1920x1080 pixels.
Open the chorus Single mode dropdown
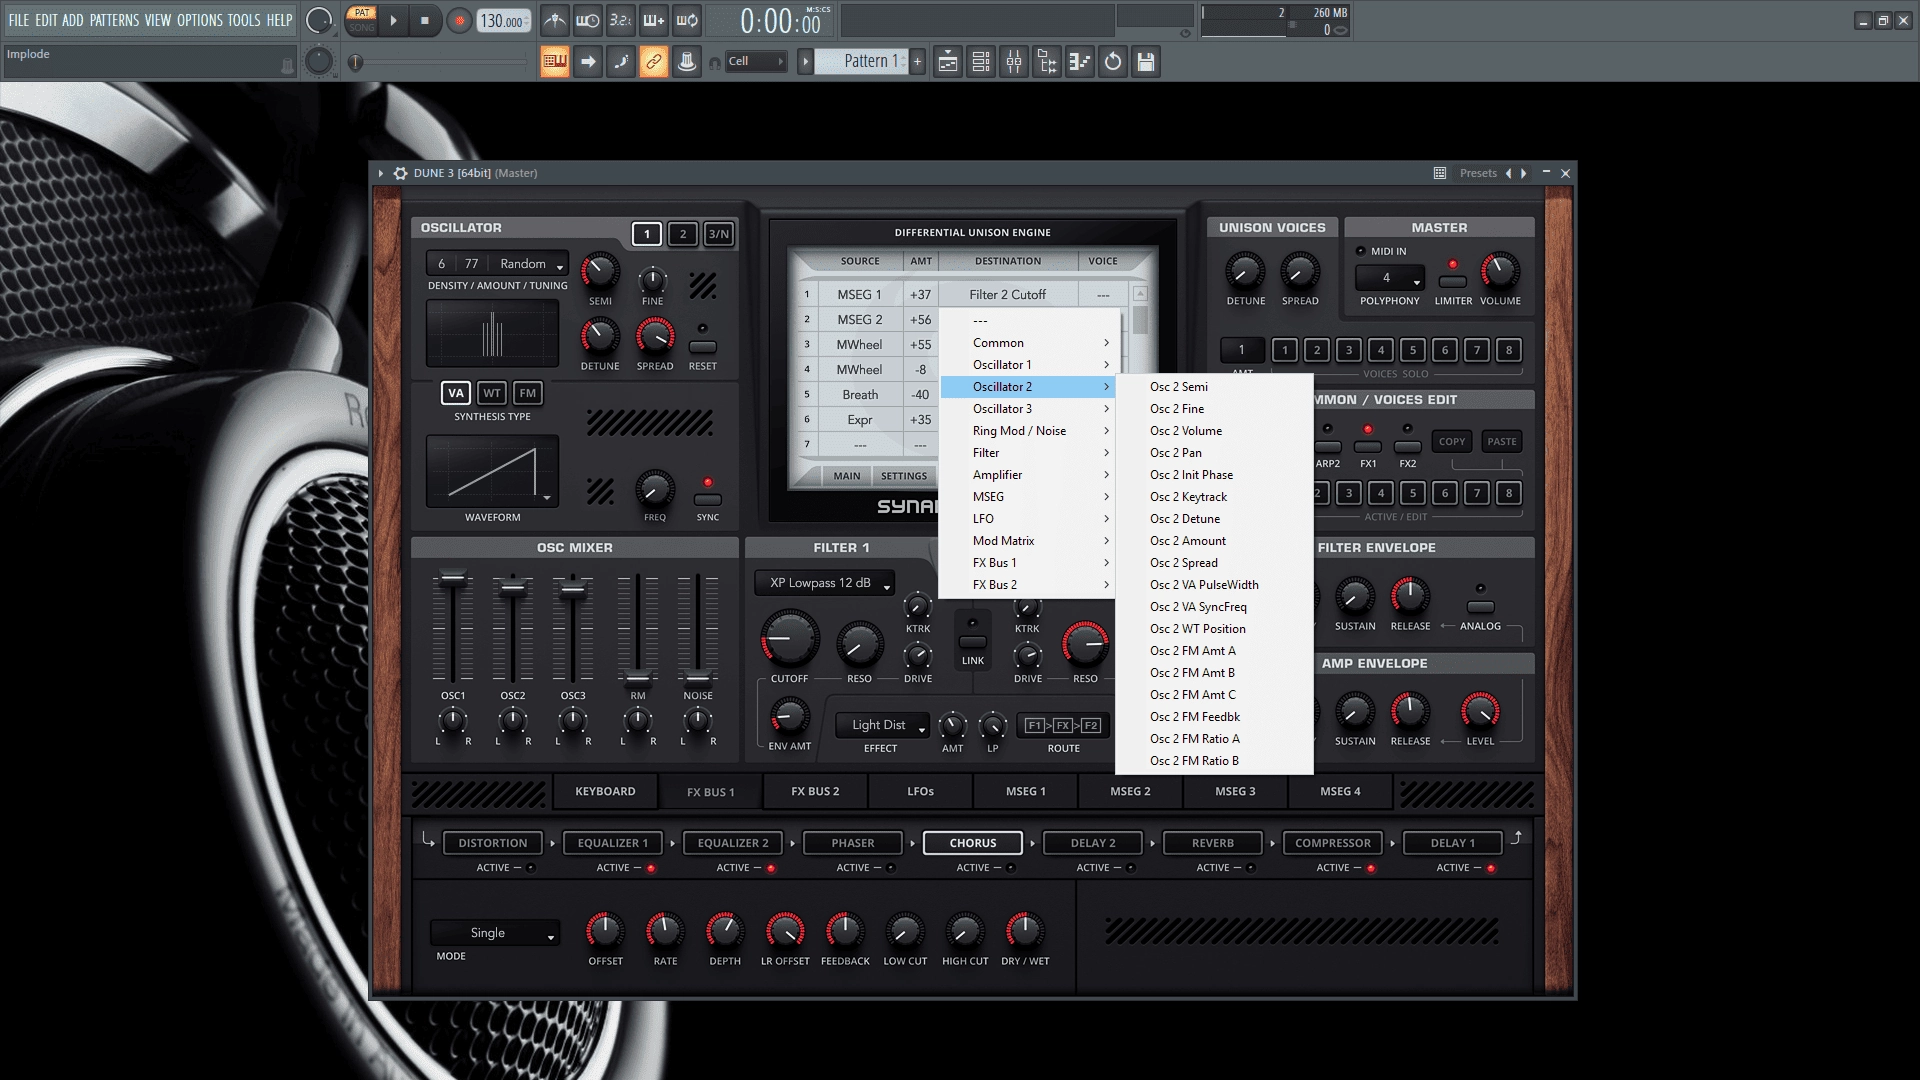pos(495,933)
